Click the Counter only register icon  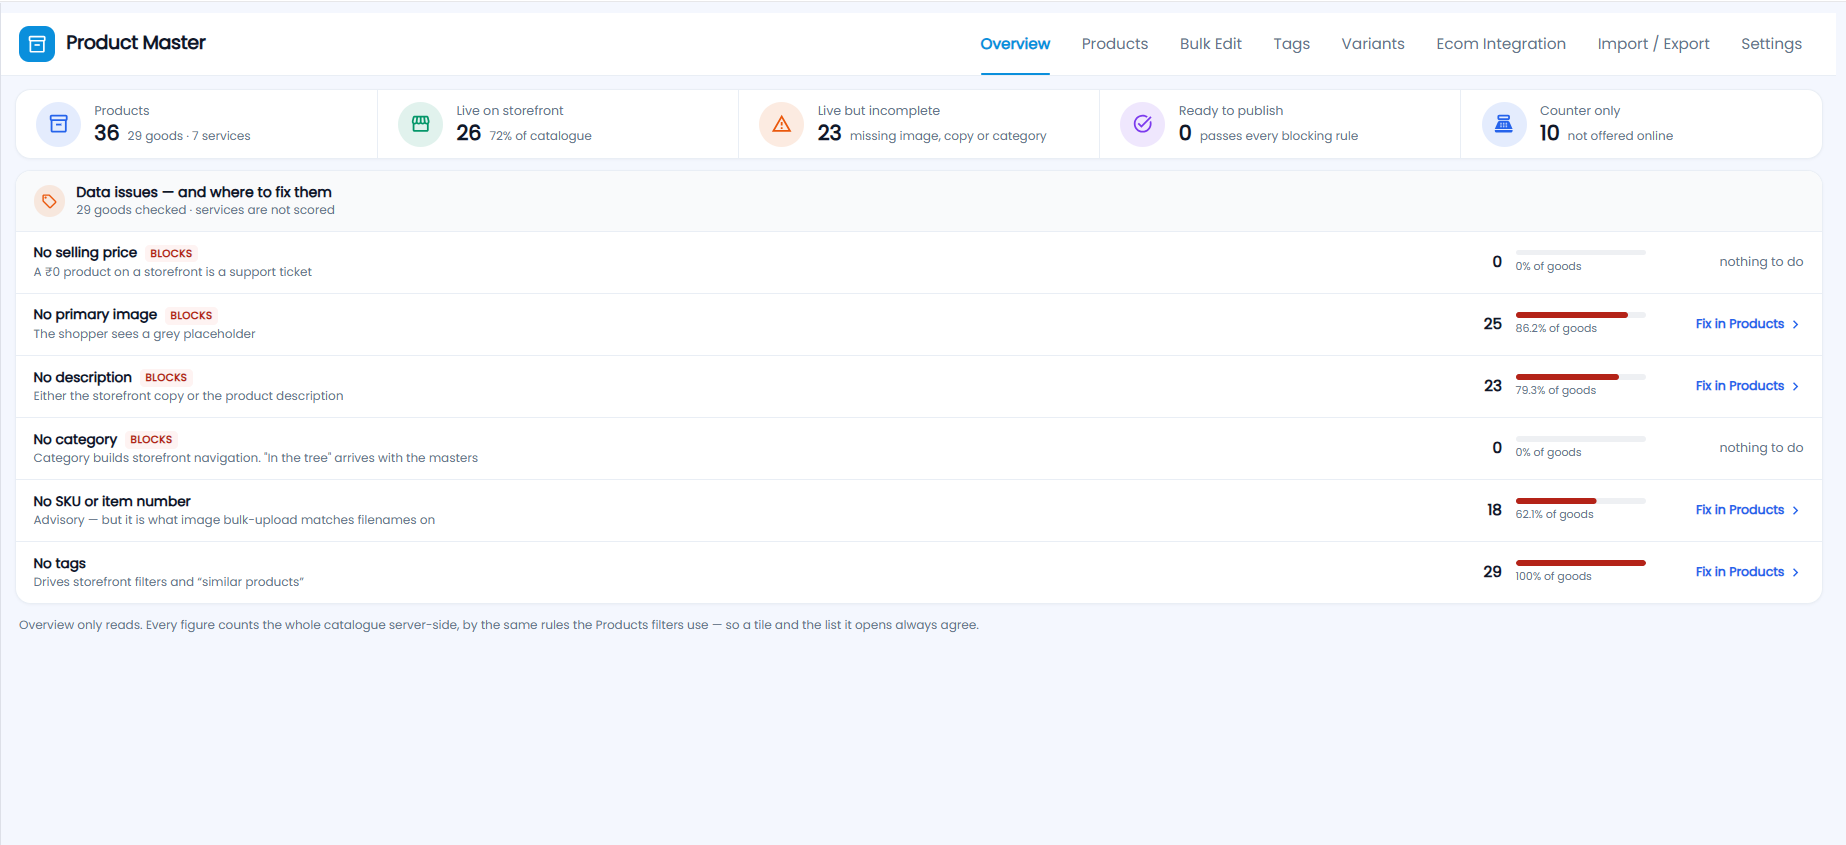pyautogui.click(x=1504, y=124)
